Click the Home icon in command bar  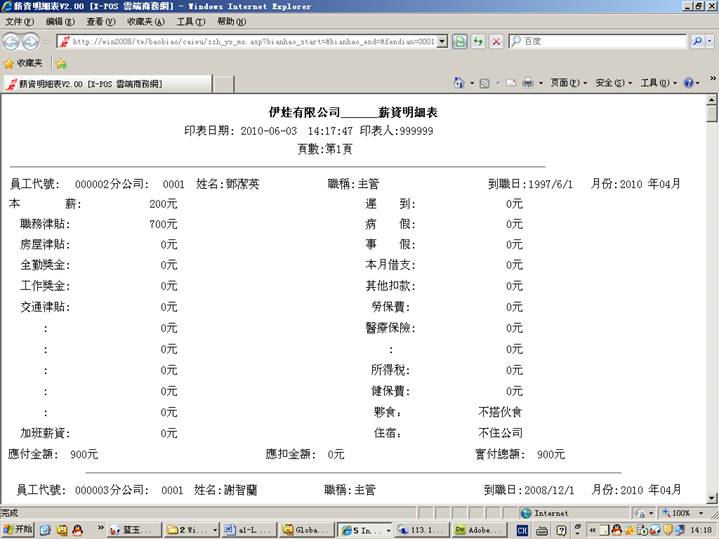tap(459, 83)
